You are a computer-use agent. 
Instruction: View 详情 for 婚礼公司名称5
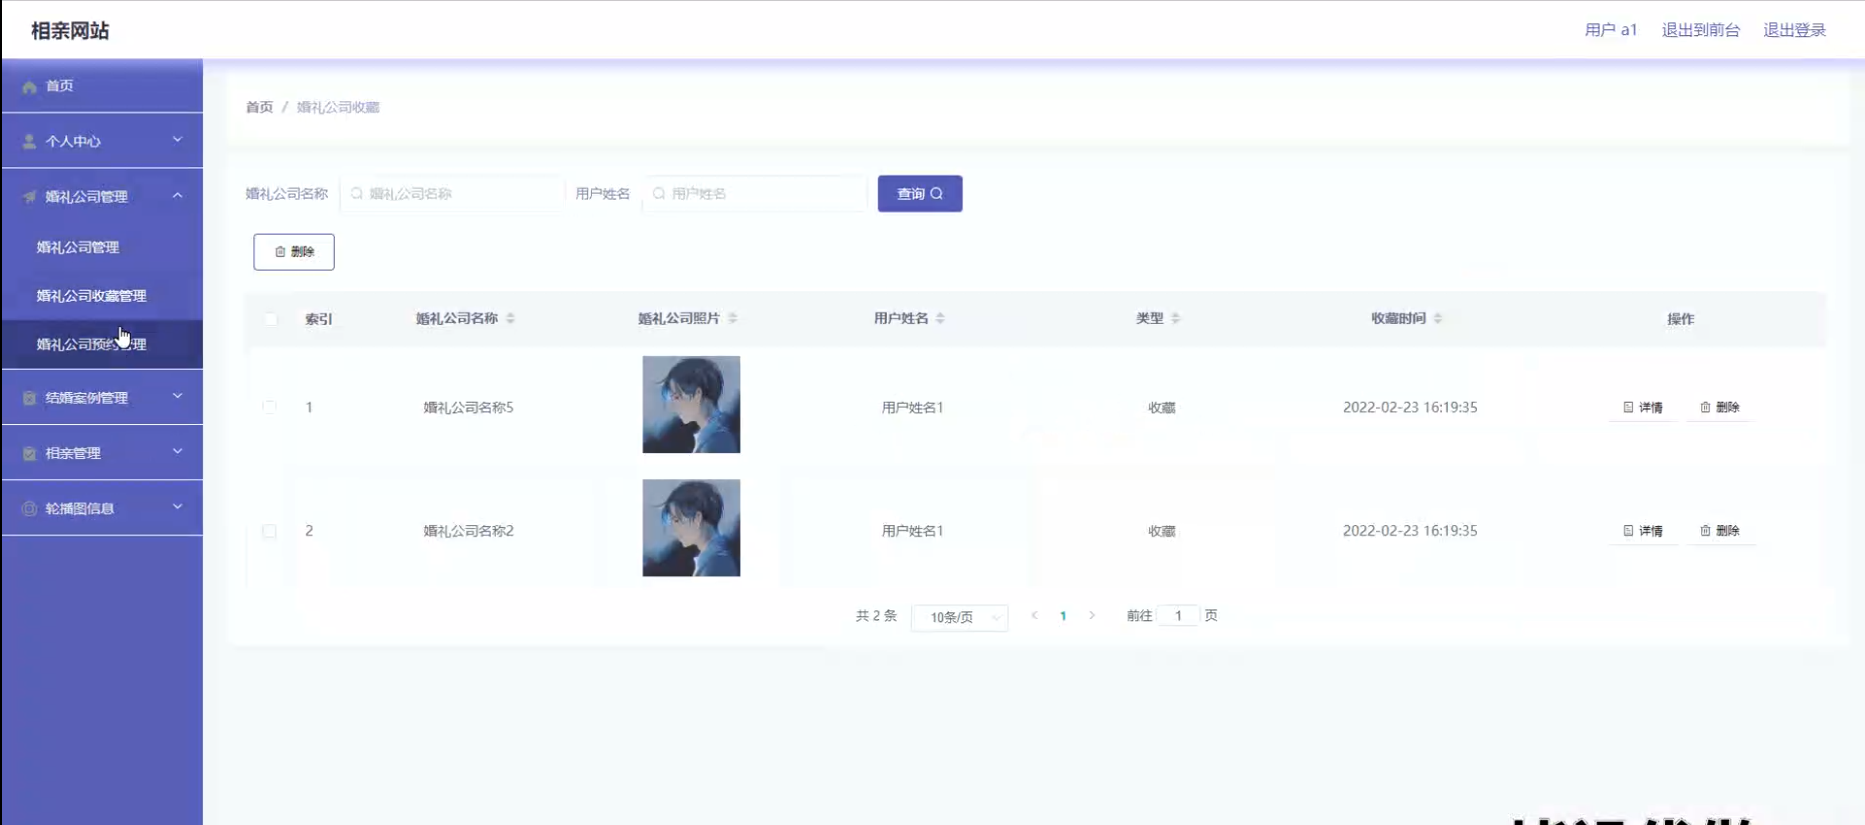pyautogui.click(x=1643, y=407)
